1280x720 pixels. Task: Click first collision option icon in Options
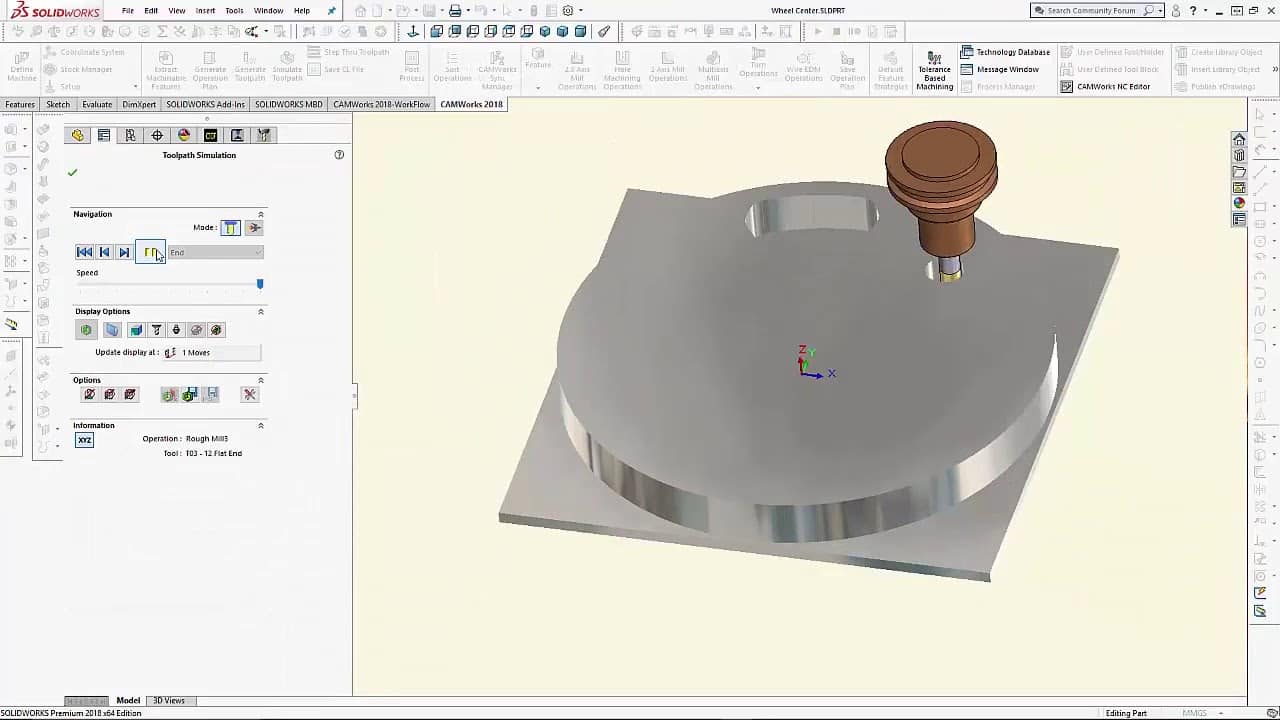[x=89, y=395]
